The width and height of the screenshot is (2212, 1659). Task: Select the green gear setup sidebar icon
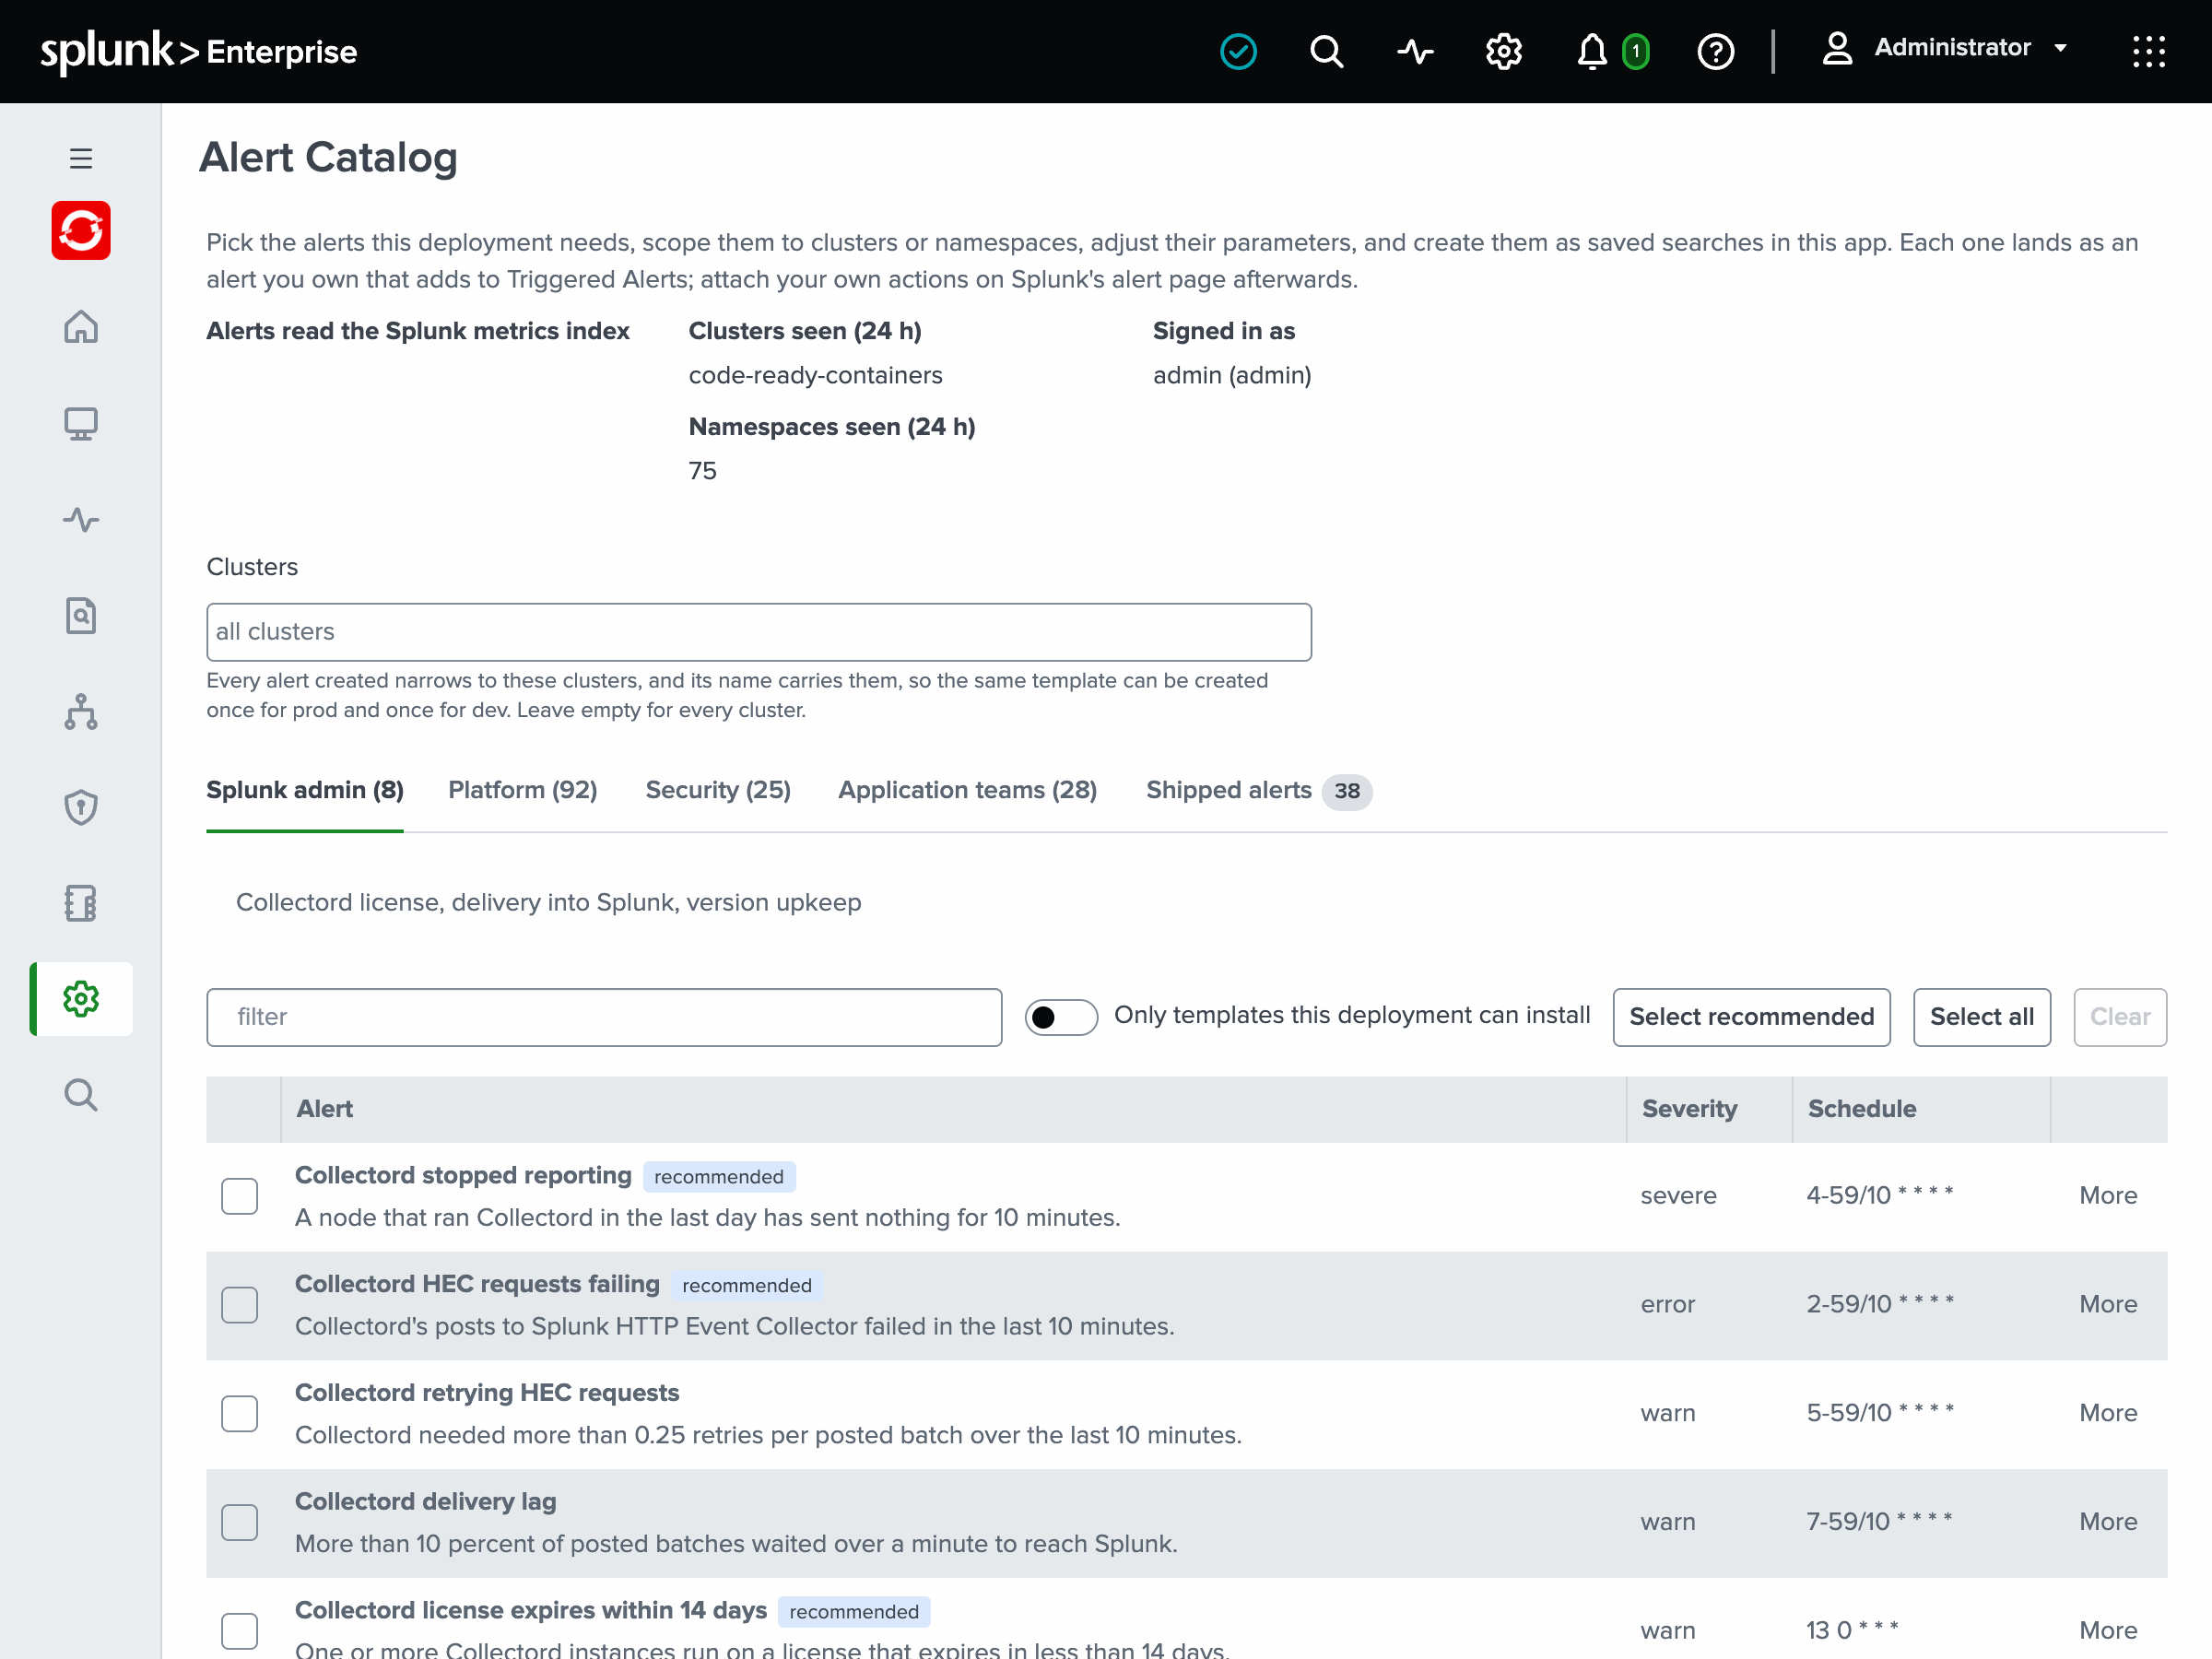click(x=81, y=999)
